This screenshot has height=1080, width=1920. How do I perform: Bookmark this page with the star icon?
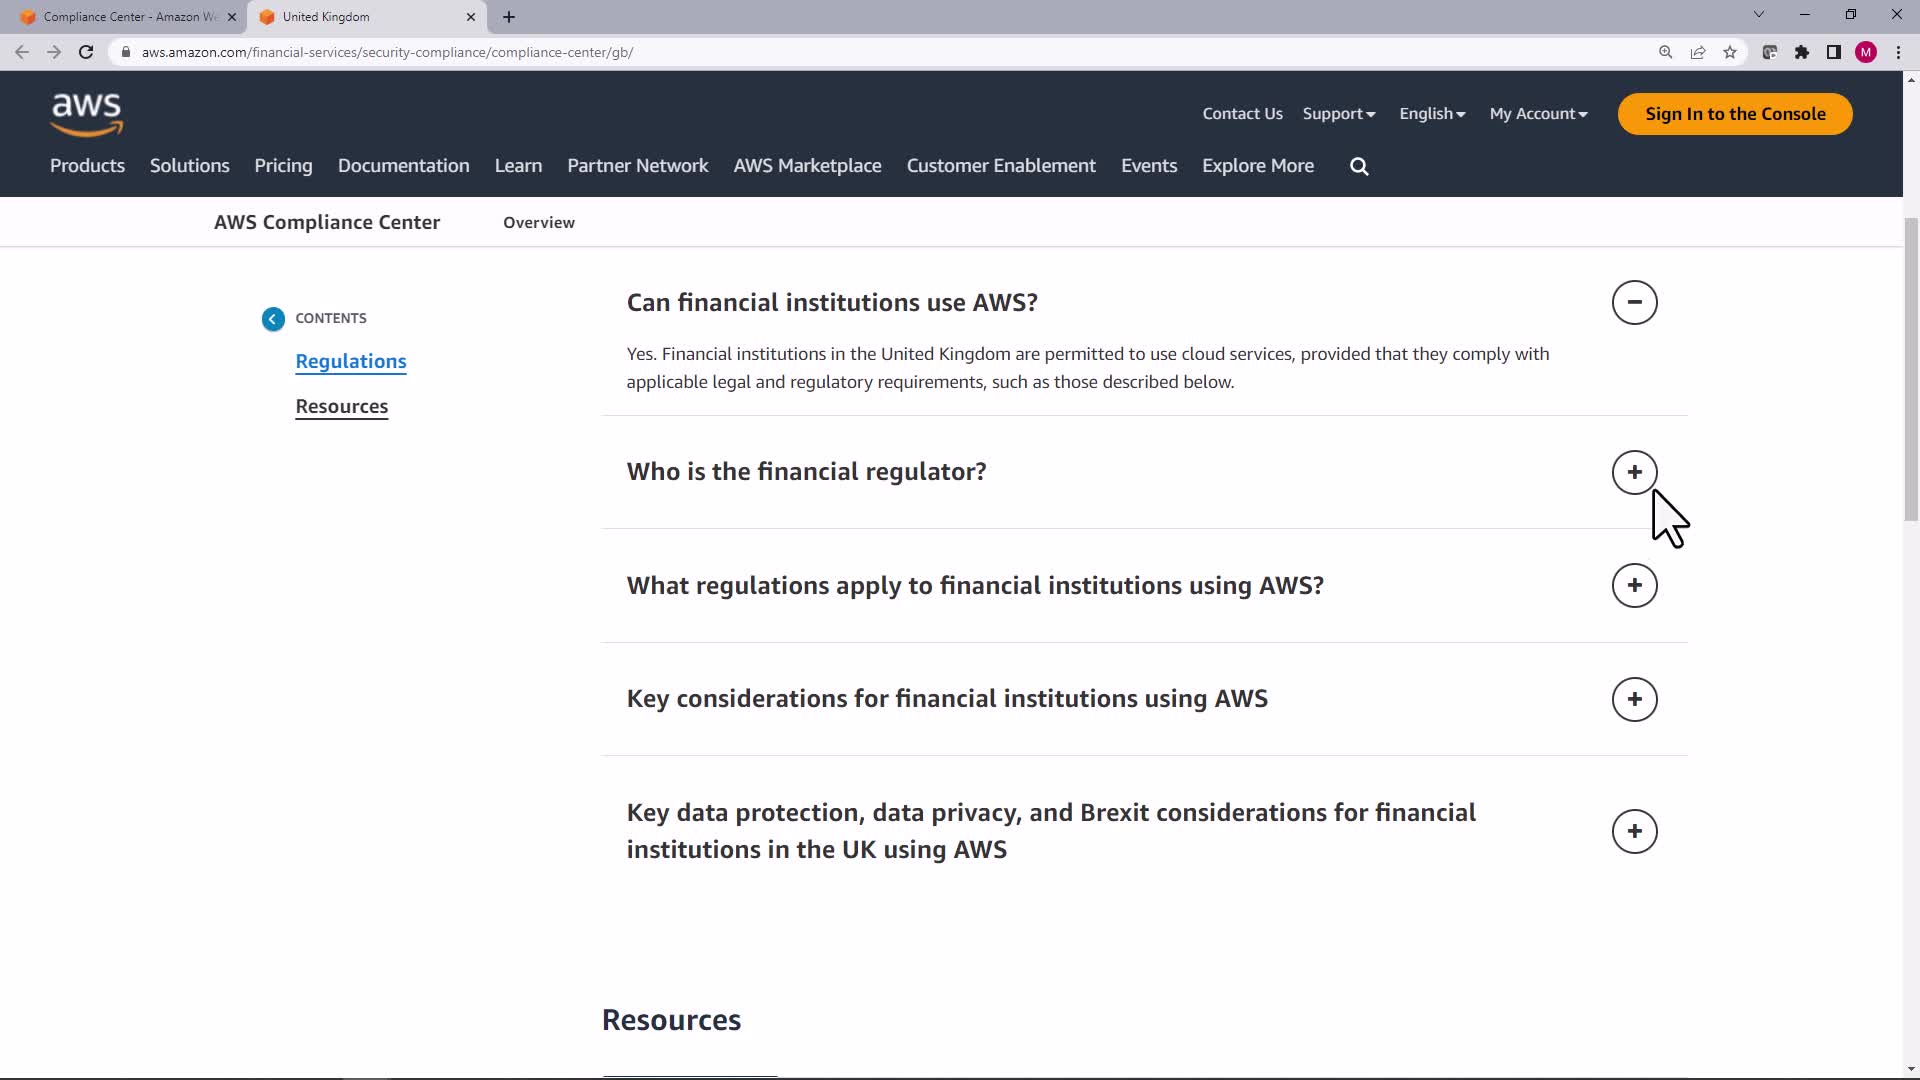1730,52
